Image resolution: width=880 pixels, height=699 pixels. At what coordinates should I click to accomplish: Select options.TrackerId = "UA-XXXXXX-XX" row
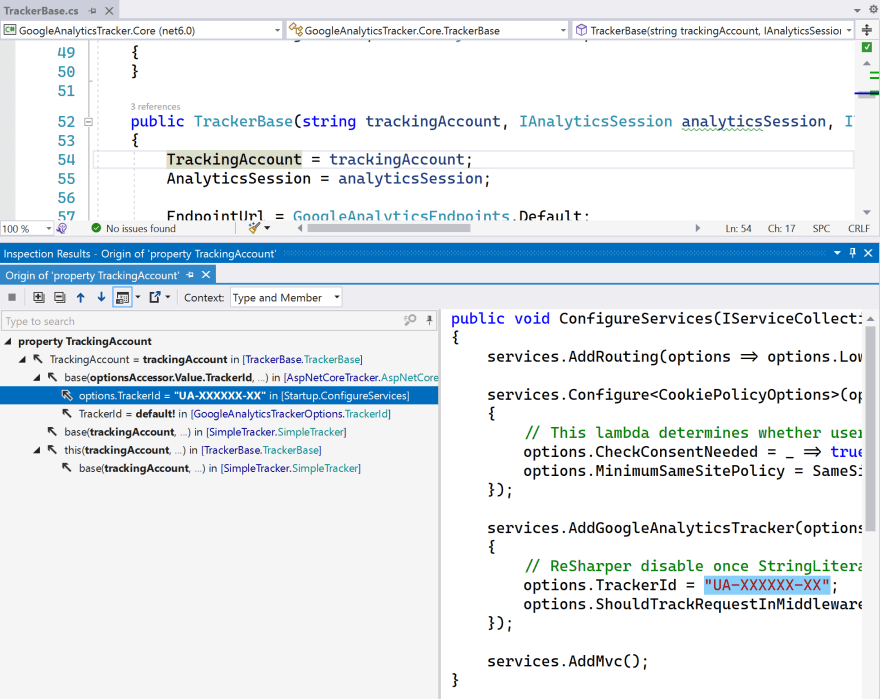click(x=219, y=396)
